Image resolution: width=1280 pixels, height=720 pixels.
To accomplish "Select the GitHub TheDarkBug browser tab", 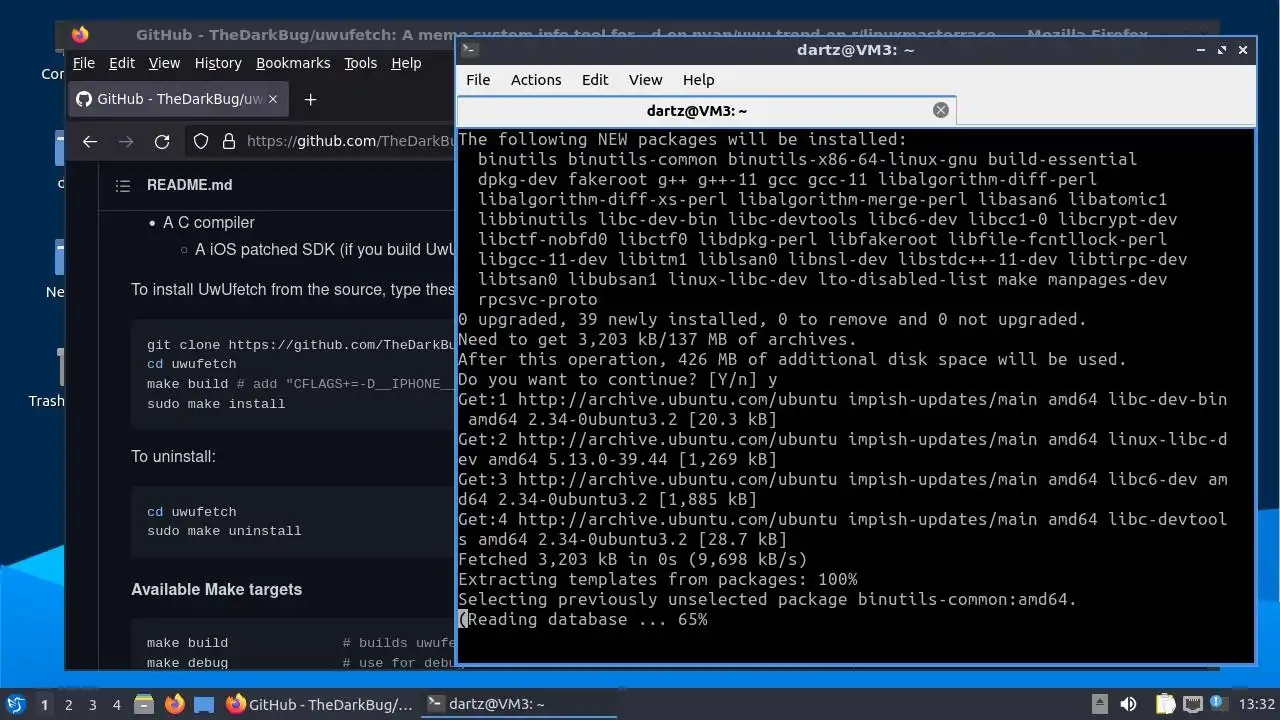I will [178, 99].
